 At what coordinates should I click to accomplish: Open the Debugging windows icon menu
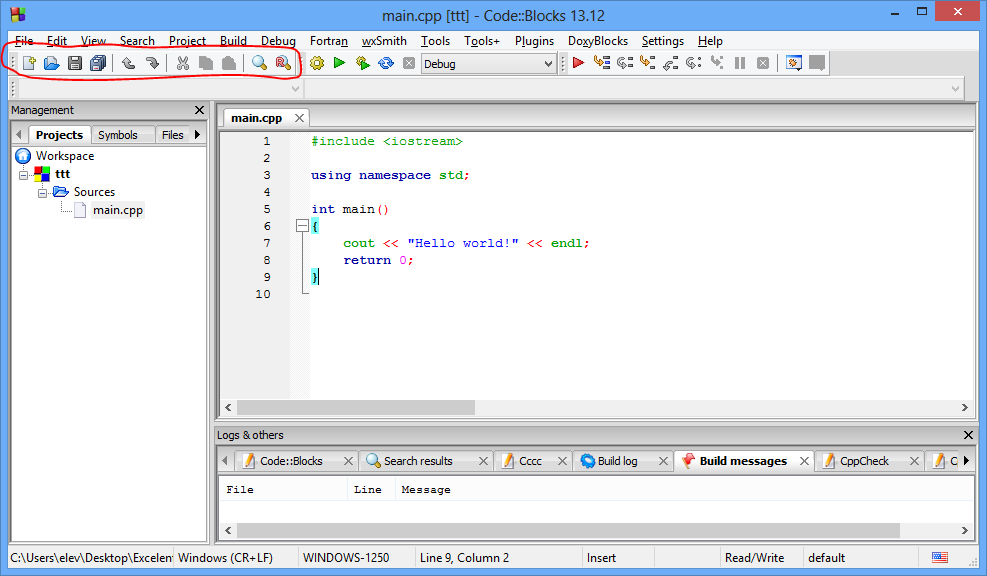(794, 63)
